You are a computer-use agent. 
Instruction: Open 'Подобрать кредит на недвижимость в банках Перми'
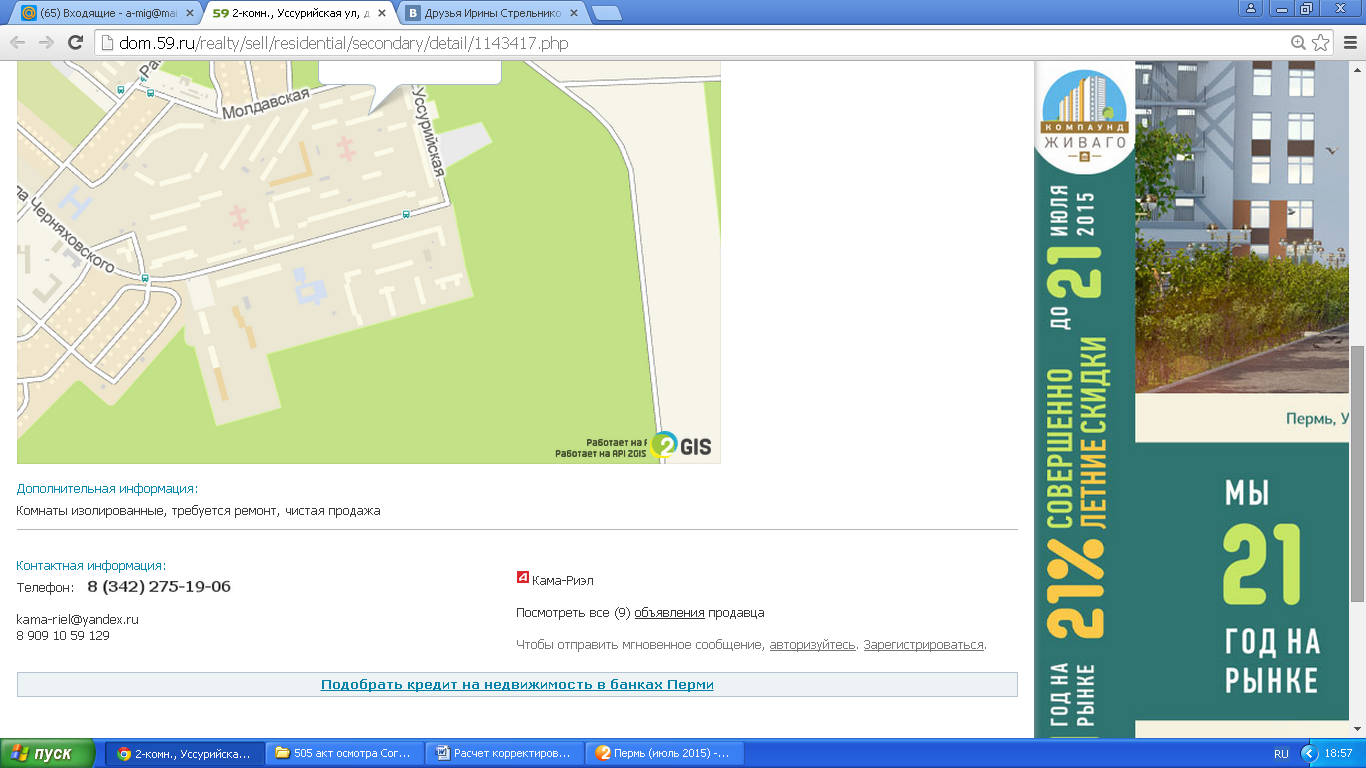click(x=517, y=685)
